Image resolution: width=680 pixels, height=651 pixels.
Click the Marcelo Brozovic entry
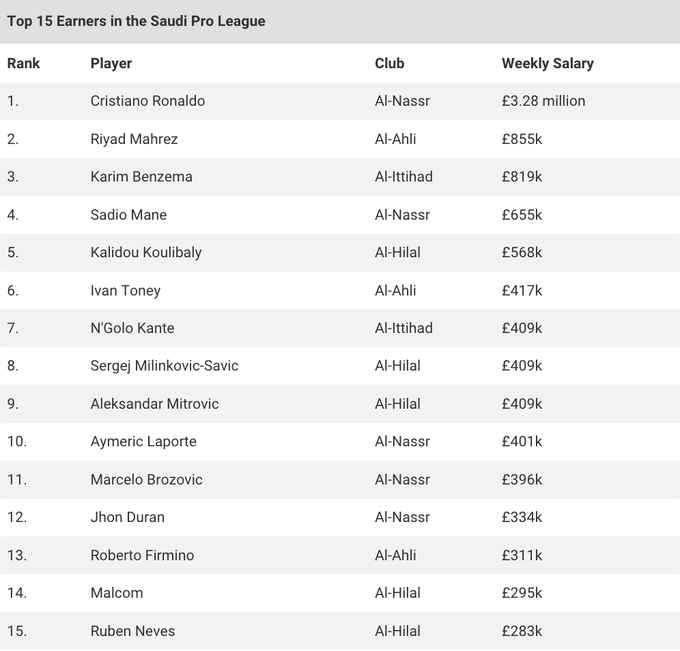click(146, 479)
